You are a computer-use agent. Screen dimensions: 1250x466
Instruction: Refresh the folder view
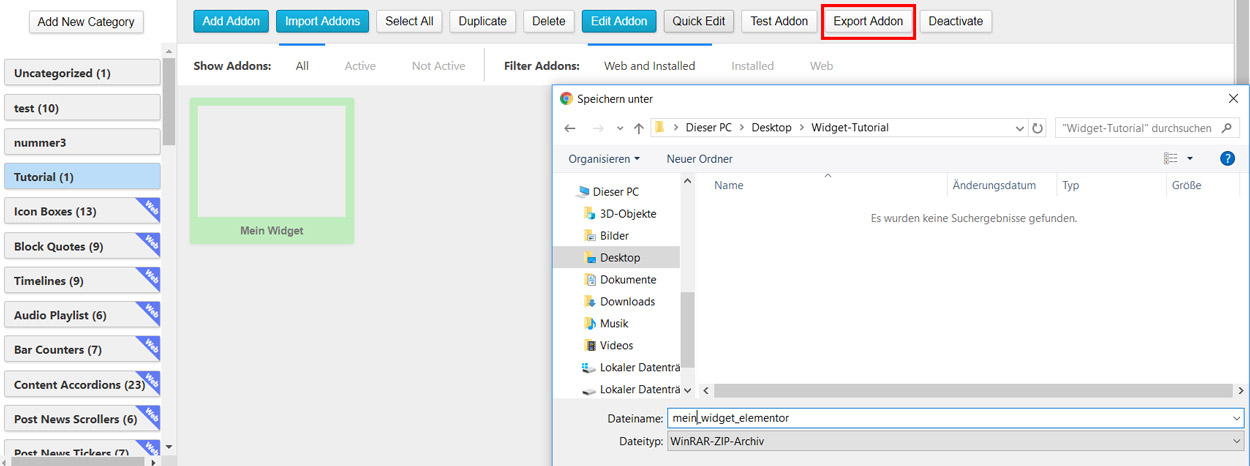pos(1038,128)
